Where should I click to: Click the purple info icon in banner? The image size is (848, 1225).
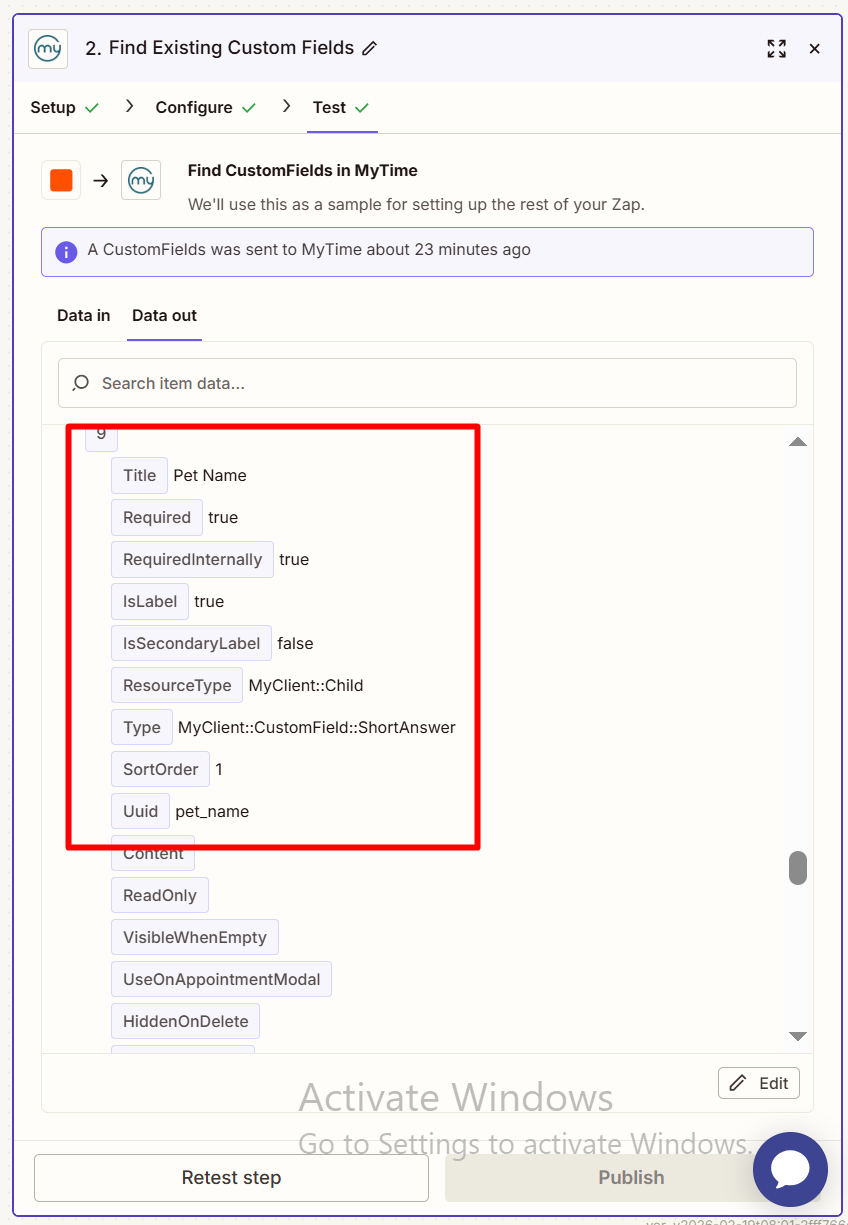(x=66, y=251)
